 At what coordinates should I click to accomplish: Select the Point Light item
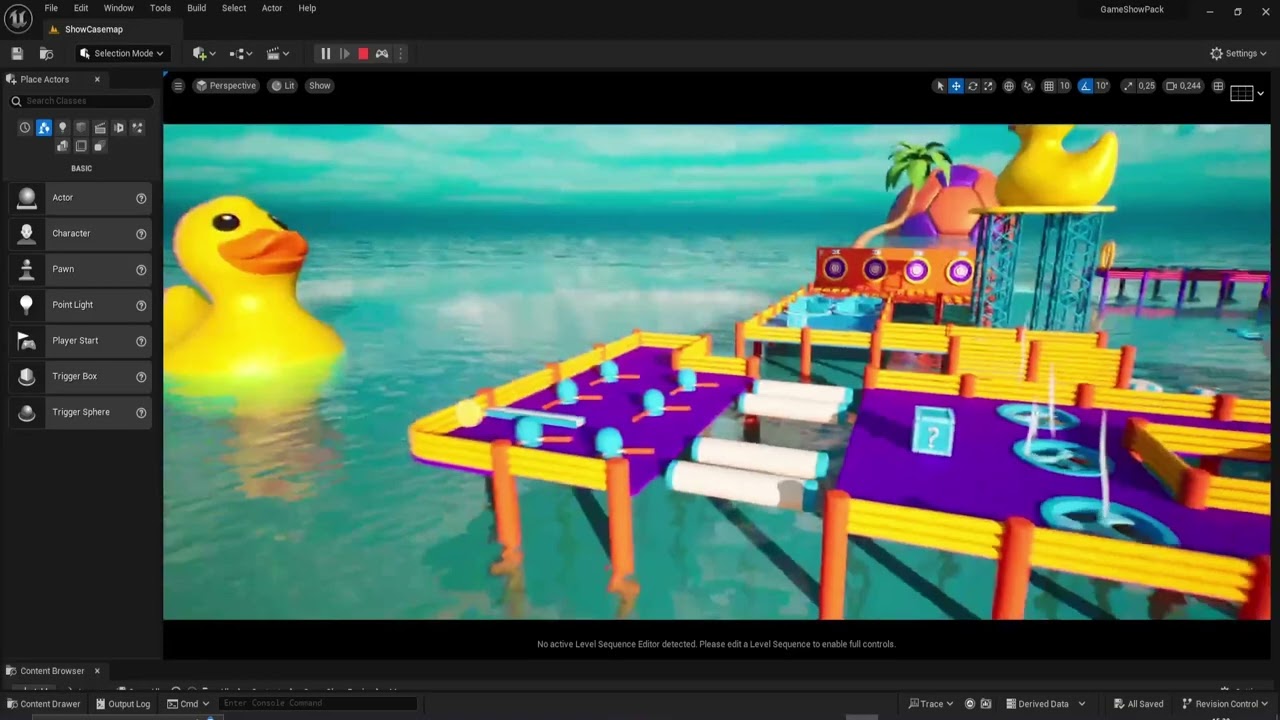81,305
